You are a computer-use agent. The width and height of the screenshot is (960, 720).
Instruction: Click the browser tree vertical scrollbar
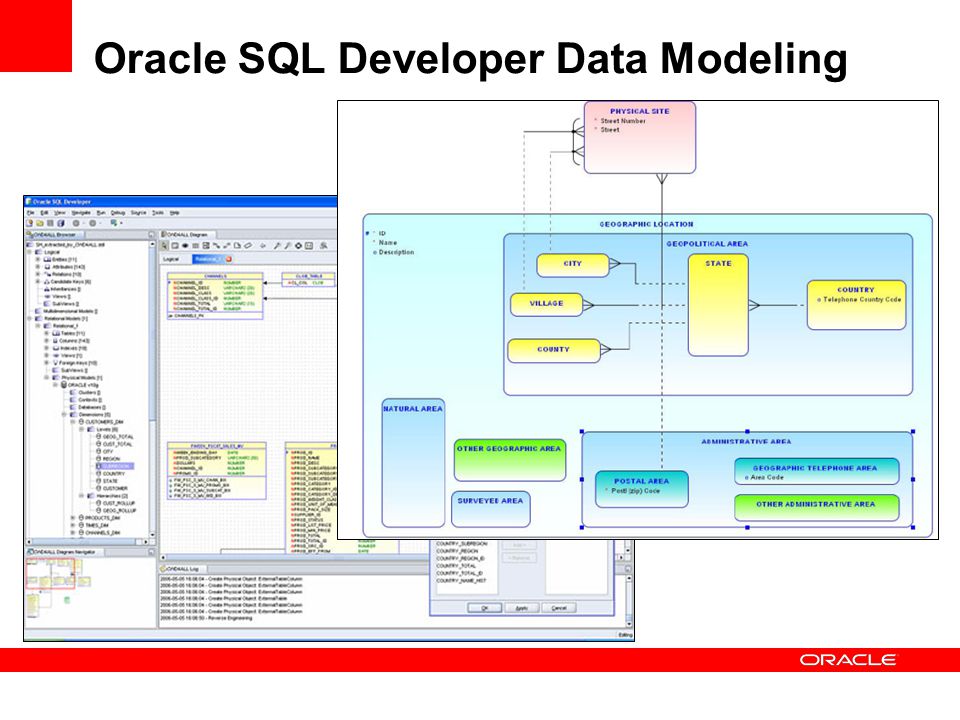click(152, 389)
